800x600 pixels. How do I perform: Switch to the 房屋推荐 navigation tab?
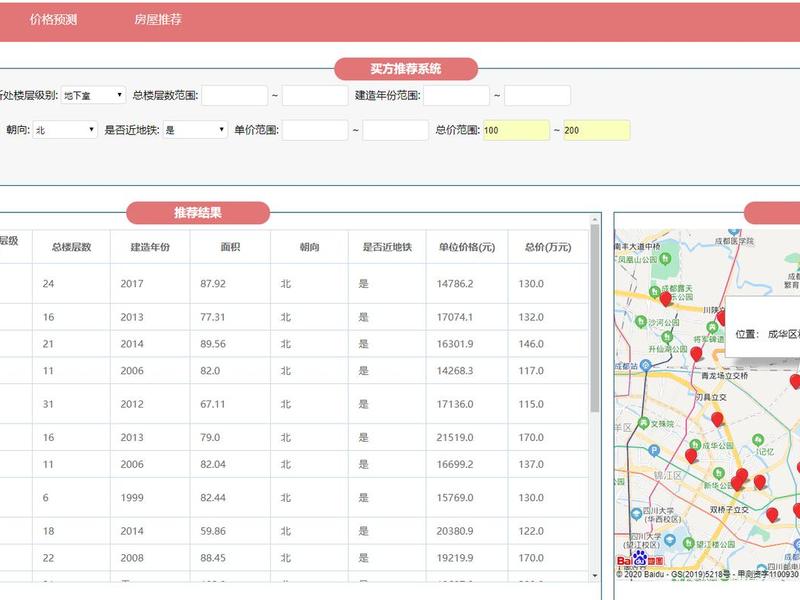click(158, 20)
